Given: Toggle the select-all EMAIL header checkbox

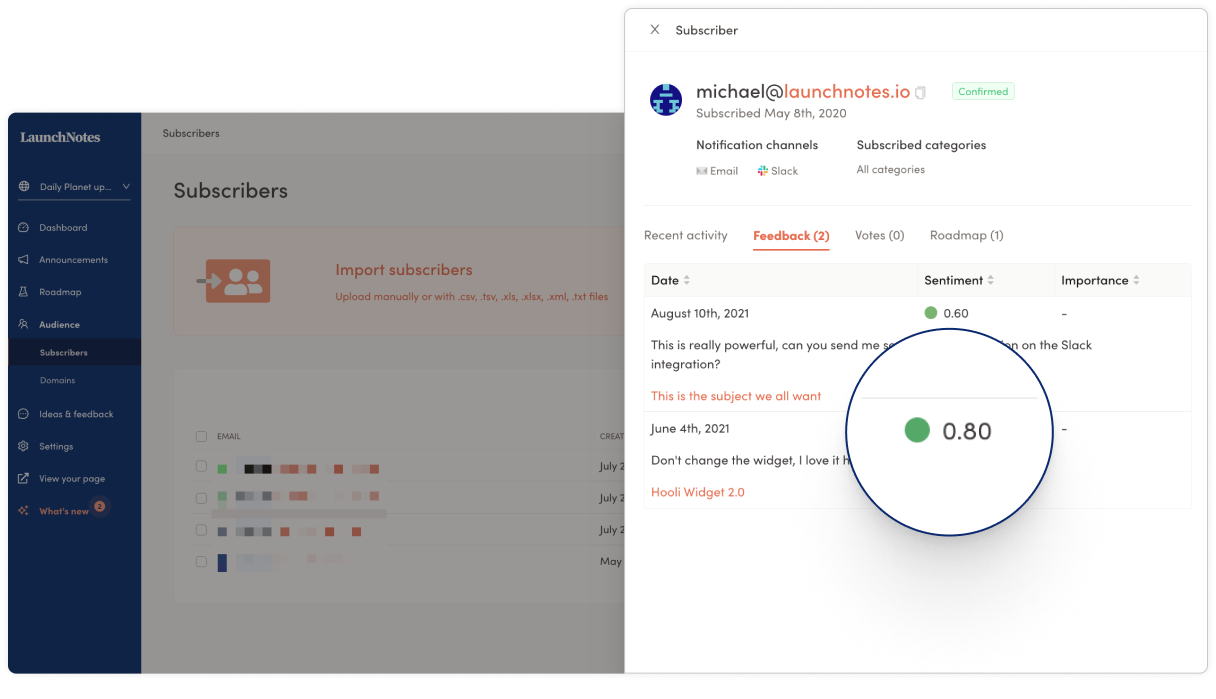Looking at the screenshot, I should [x=201, y=436].
